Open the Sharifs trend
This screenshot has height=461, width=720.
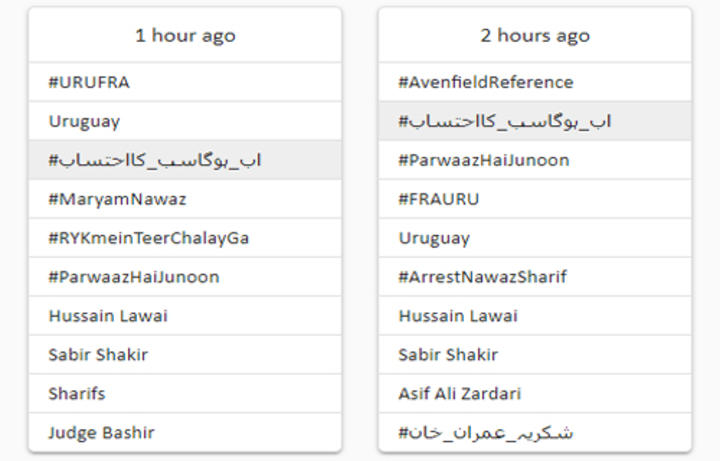click(x=185, y=394)
